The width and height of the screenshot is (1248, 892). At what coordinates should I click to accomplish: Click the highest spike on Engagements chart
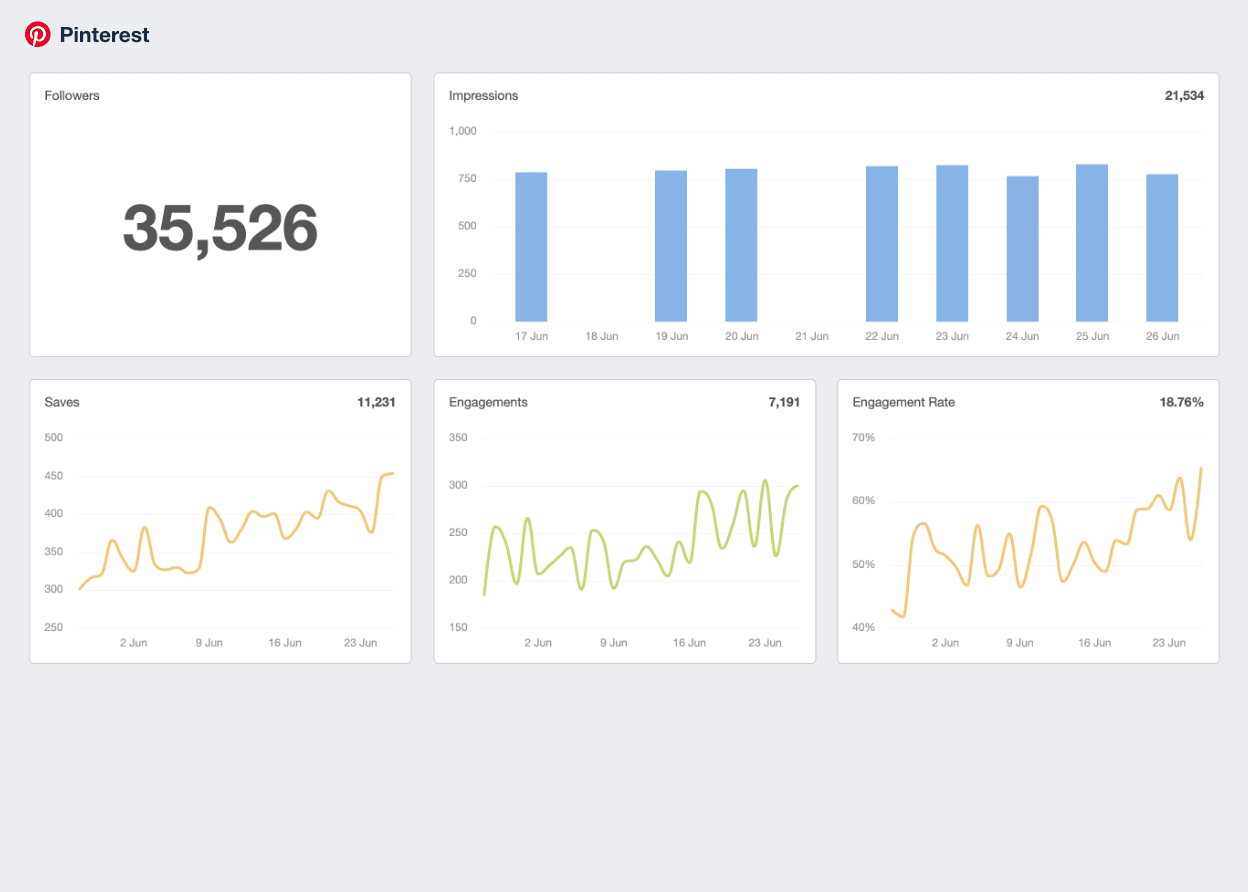coord(765,481)
